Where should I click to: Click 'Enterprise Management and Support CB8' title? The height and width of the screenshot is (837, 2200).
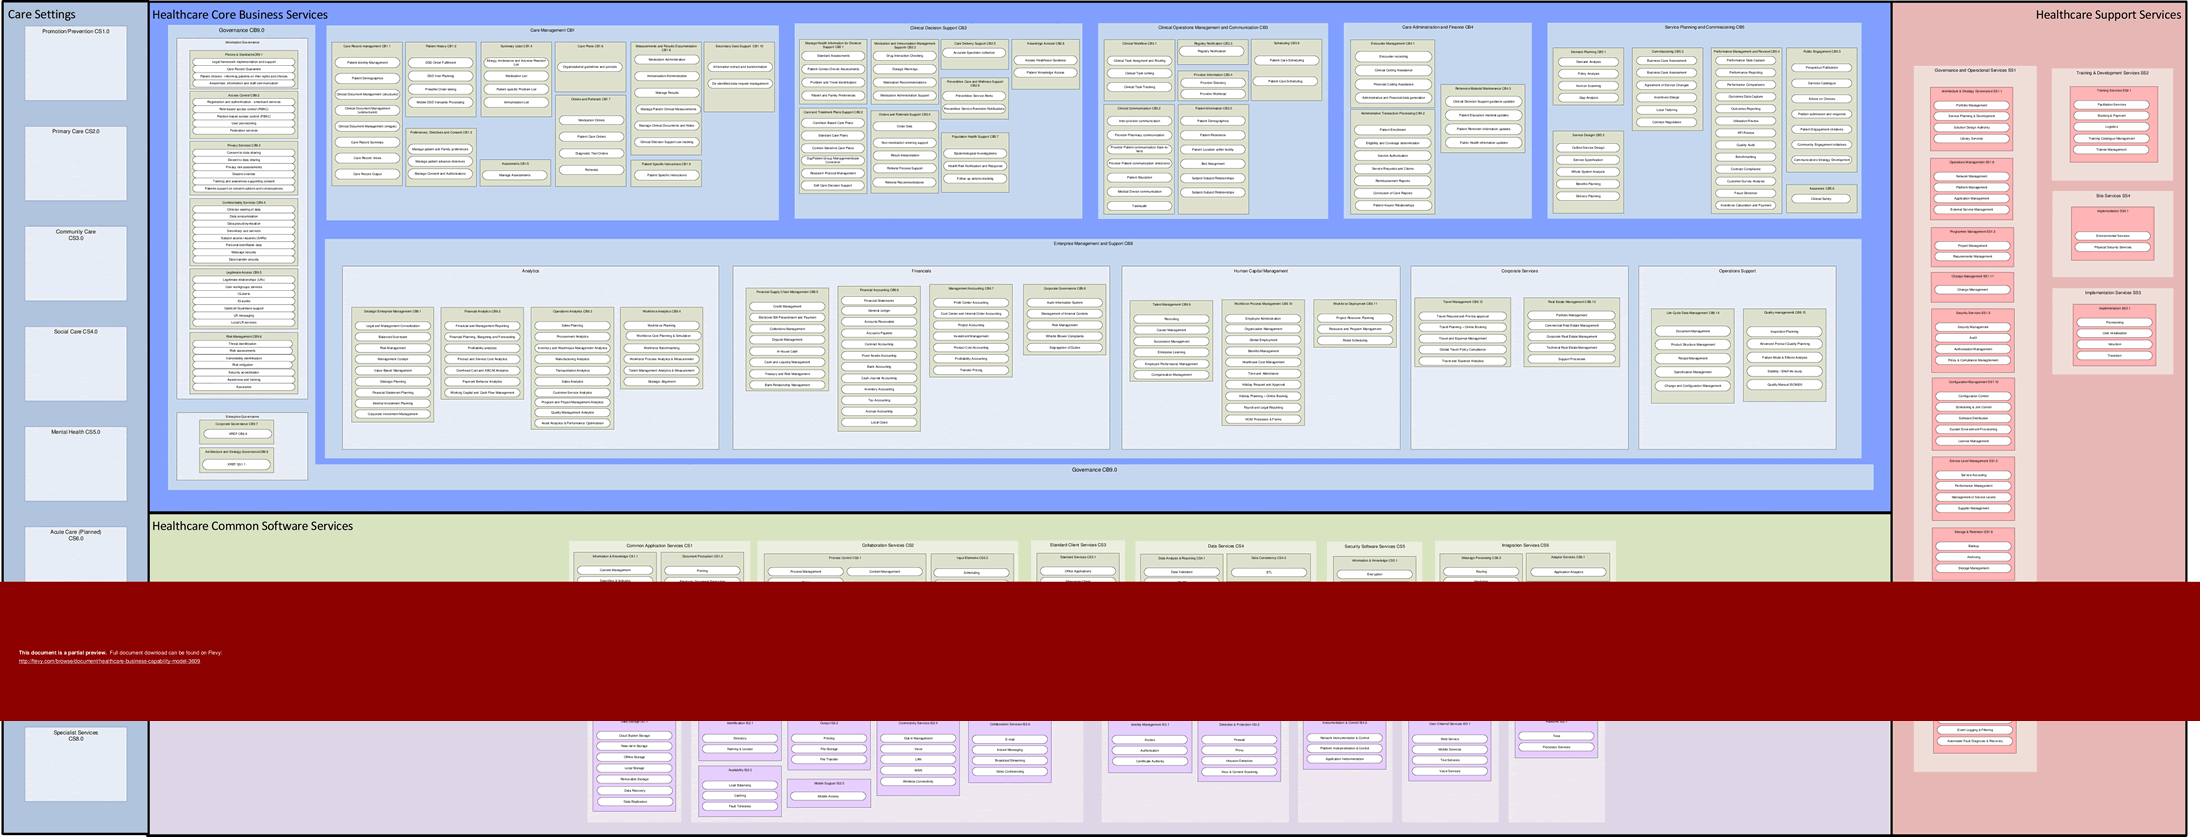point(1093,243)
